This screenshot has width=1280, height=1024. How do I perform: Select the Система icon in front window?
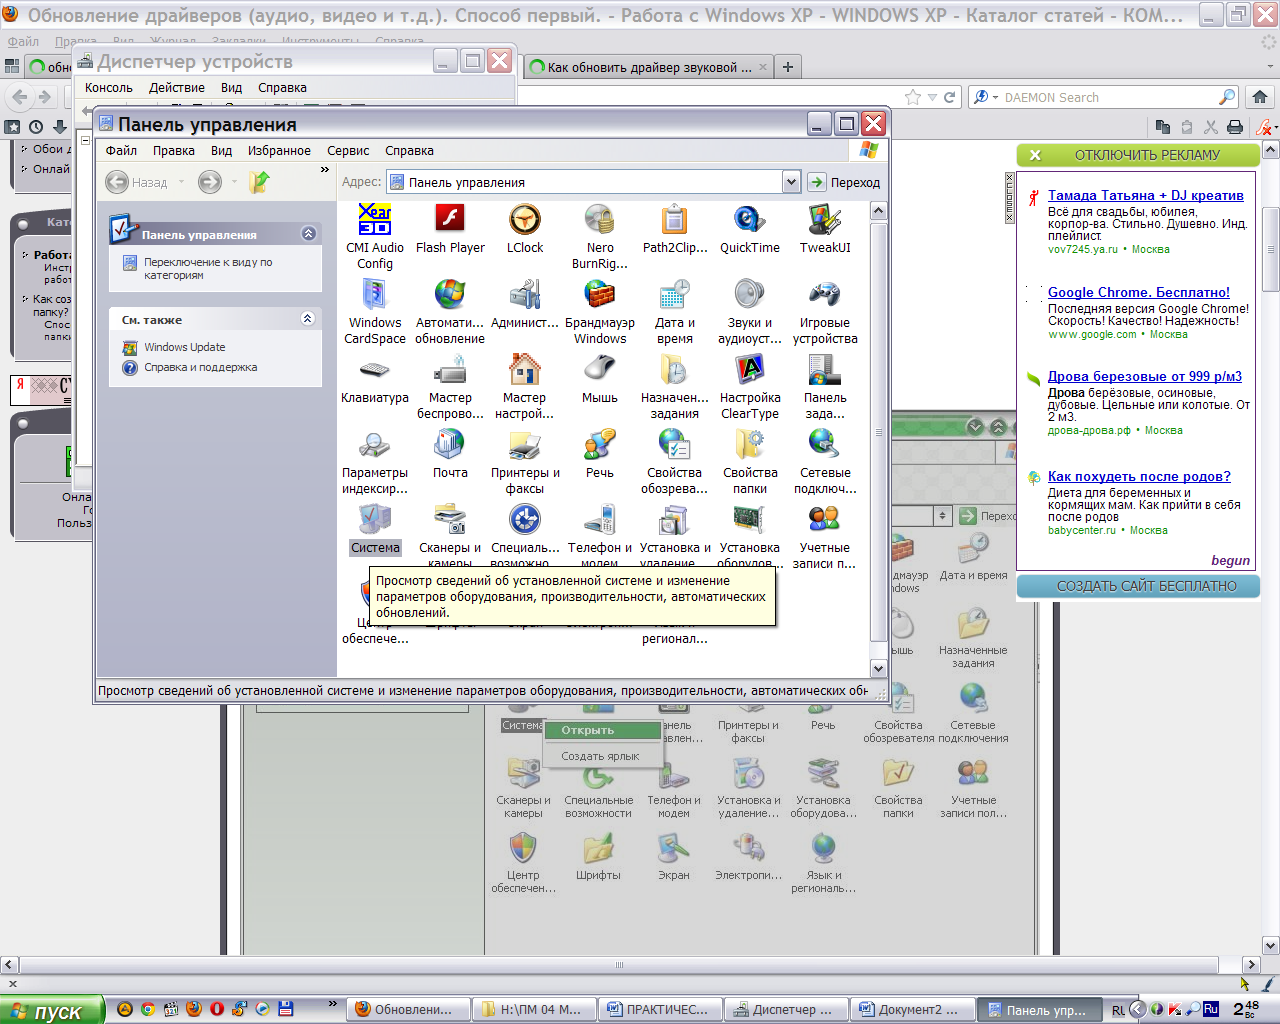pos(375,529)
